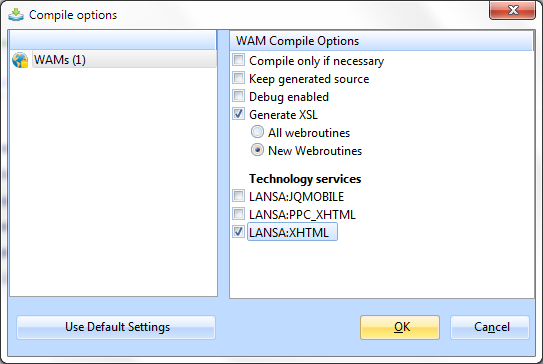Viewport: 543px width, 364px height.
Task: Choose the All webroutines radio button
Action: [257, 132]
